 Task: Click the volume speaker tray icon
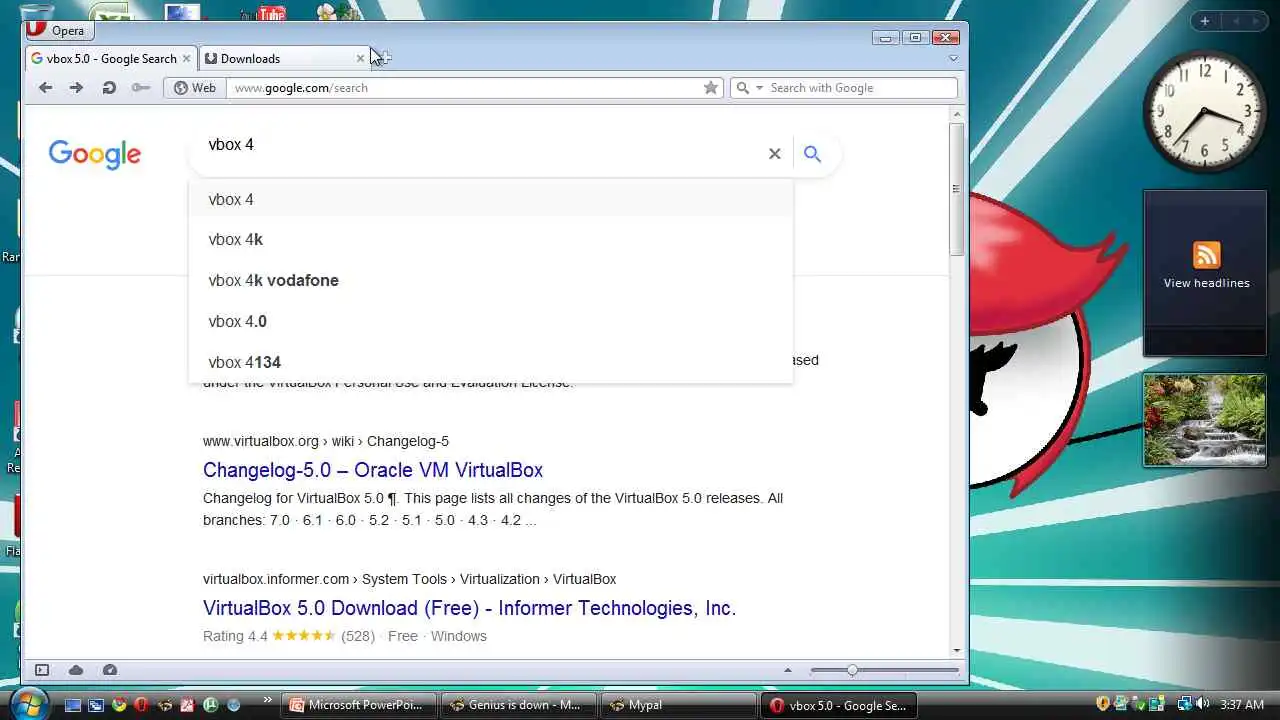pyautogui.click(x=1202, y=704)
